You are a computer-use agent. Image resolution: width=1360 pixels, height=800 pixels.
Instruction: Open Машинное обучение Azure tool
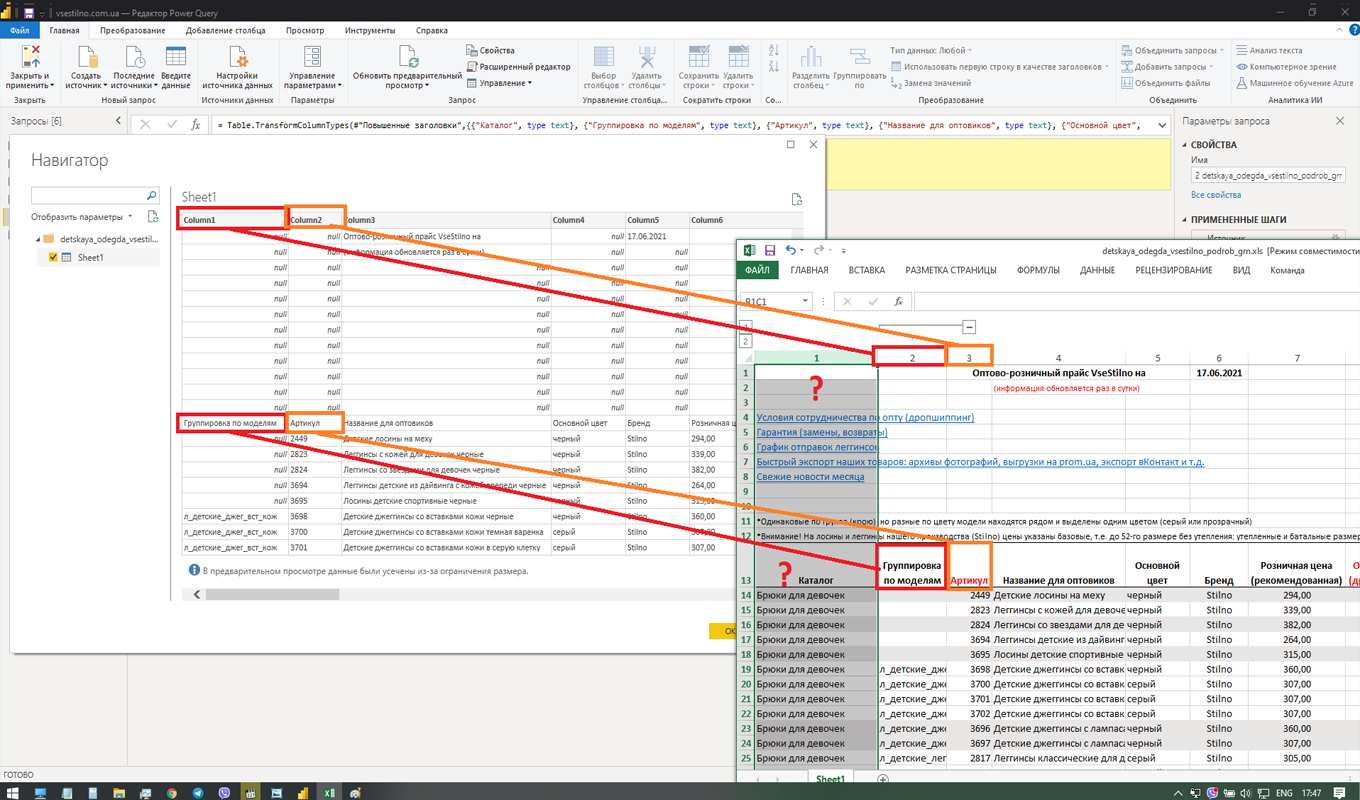tap(1294, 83)
